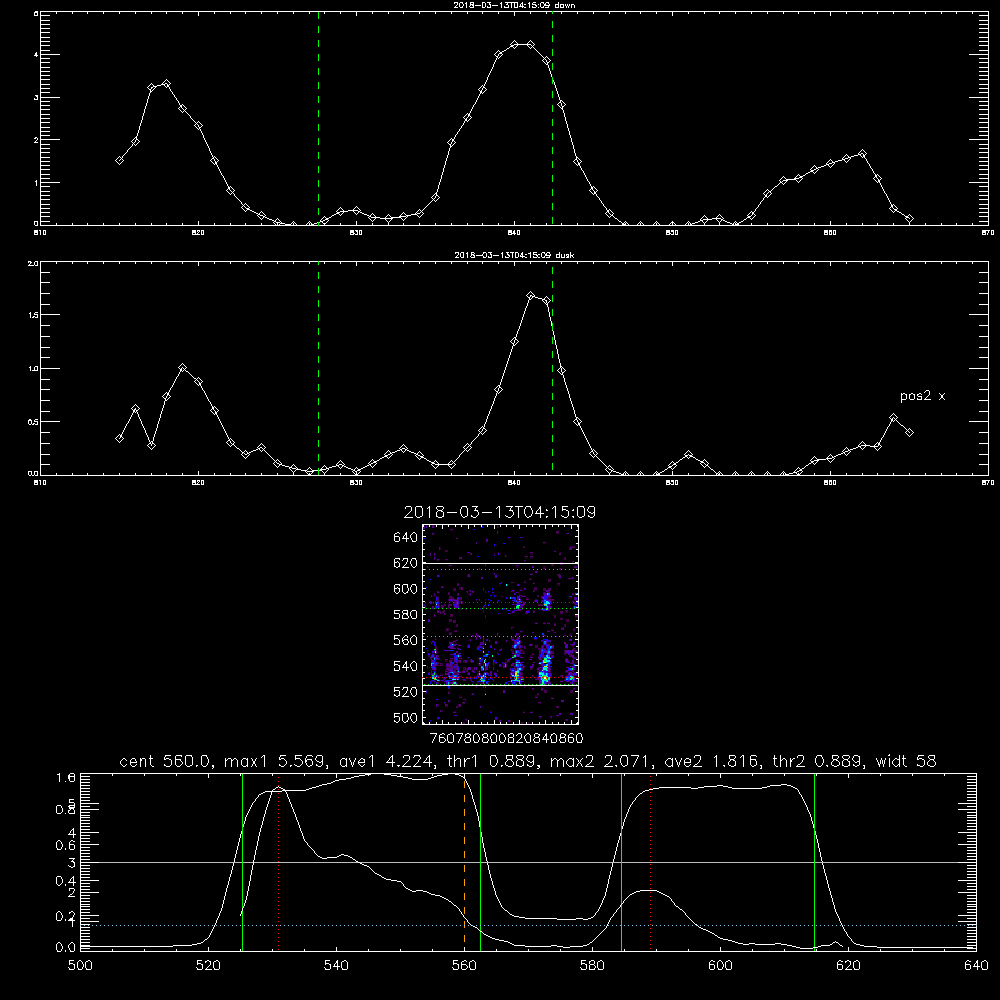Click the first diamond point of dusk curve
Screen dimensions: 1000x1000
tap(119, 439)
